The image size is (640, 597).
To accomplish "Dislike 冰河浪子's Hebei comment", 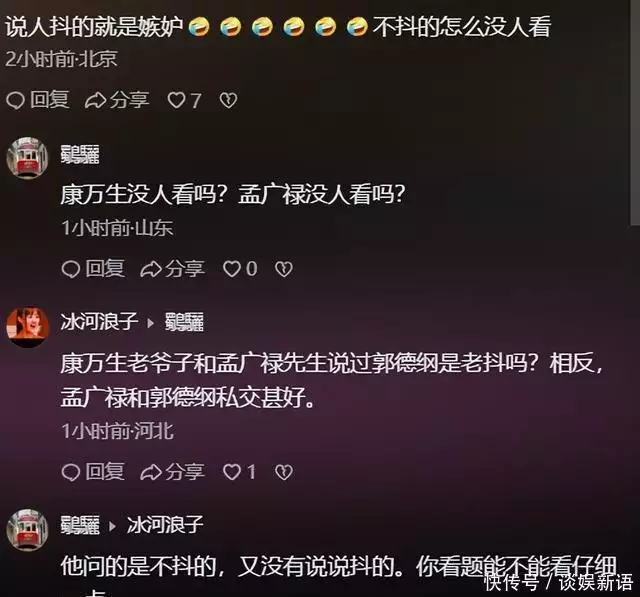I will (x=284, y=472).
